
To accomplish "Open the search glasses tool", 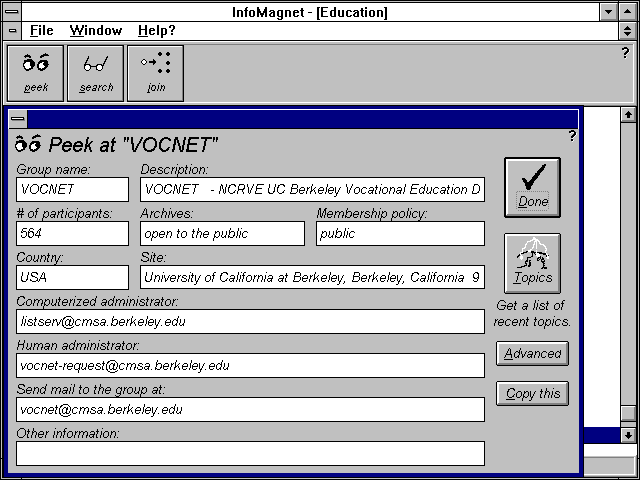I will pyautogui.click(x=96, y=72).
